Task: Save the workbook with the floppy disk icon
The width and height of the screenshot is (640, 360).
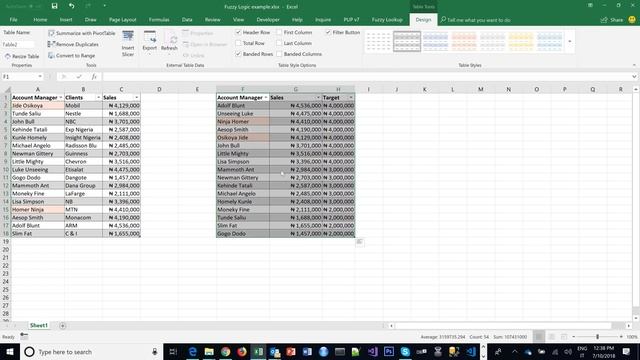Action: [54, 6]
